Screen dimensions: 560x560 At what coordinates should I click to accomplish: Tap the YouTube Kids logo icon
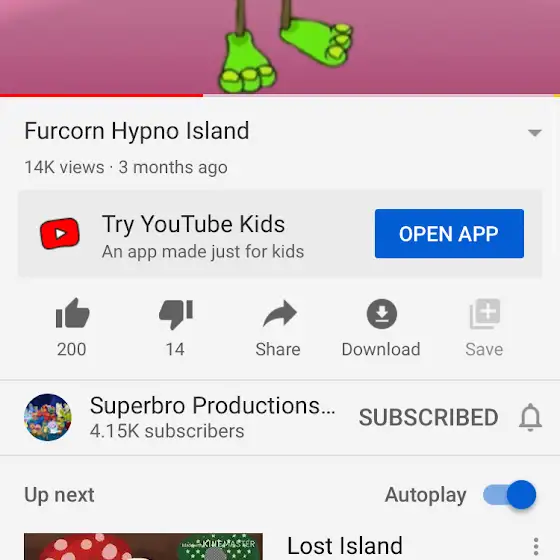(x=60, y=233)
